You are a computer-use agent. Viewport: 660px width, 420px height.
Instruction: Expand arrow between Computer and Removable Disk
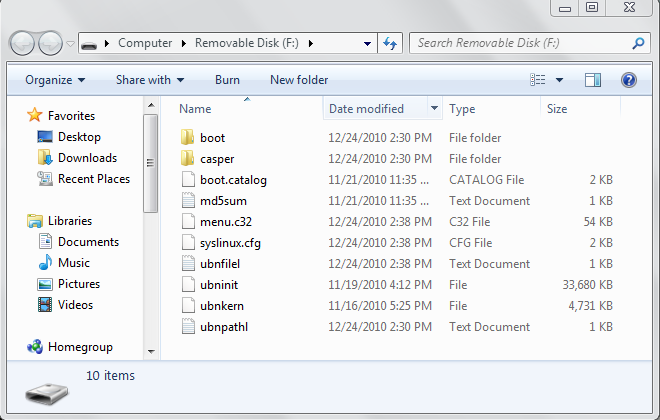[184, 43]
